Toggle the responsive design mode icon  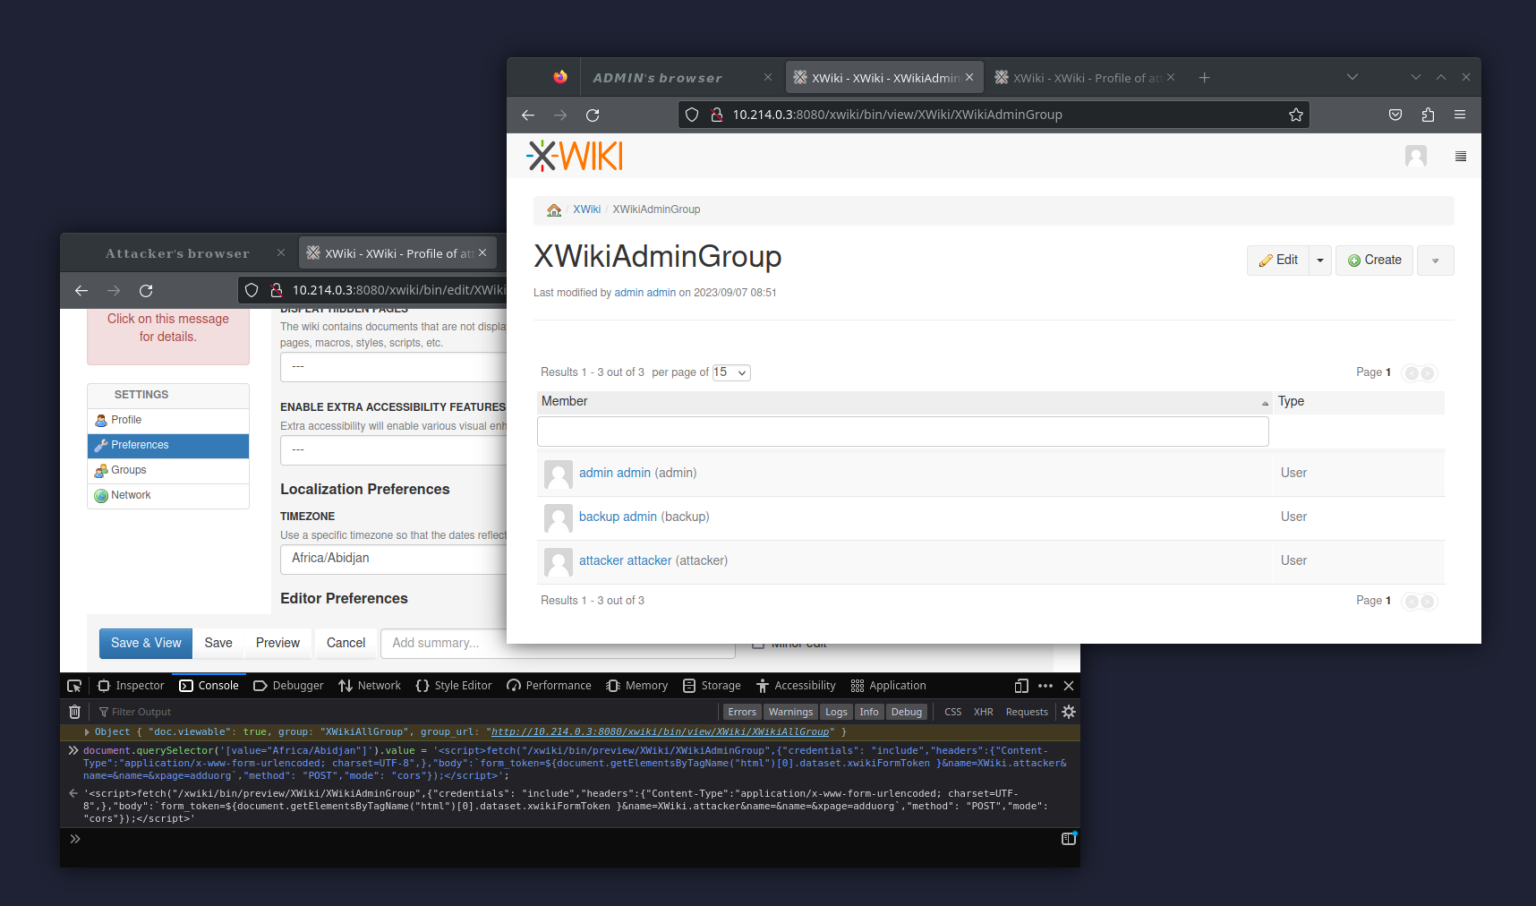point(1021,685)
